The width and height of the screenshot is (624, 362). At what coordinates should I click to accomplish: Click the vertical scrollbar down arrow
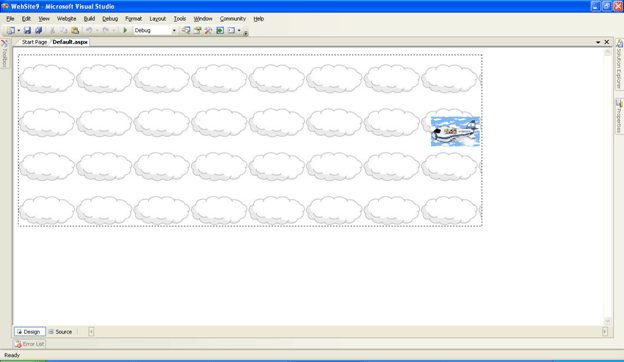pos(608,321)
